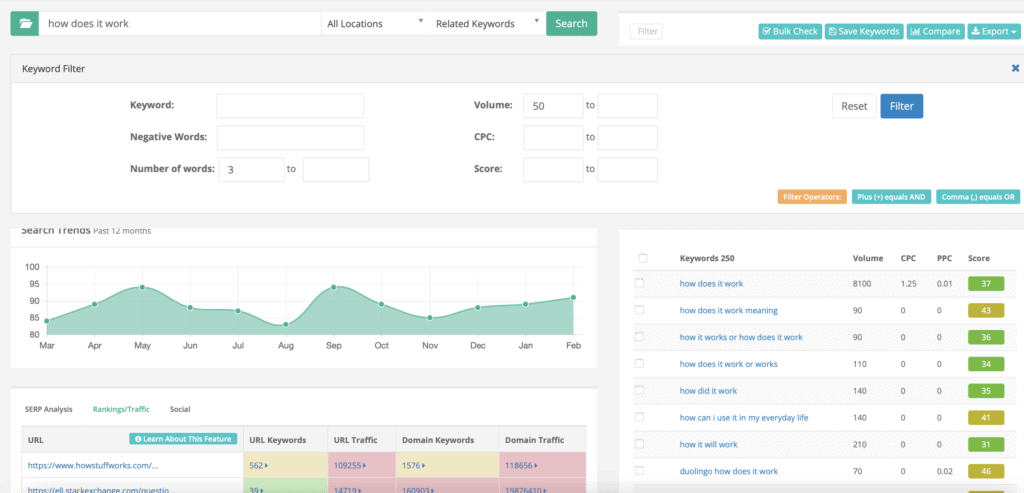Check the 'how it will work' checkbox
The height and width of the screenshot is (493, 1024).
(639, 444)
